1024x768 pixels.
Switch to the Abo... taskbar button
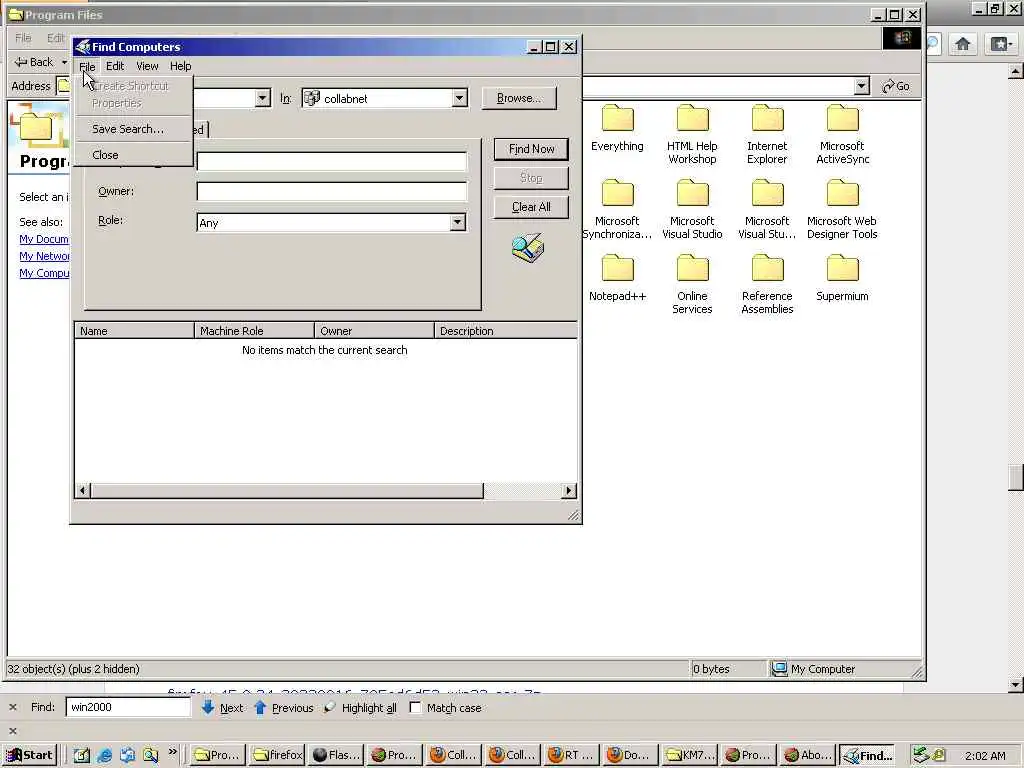(807, 755)
